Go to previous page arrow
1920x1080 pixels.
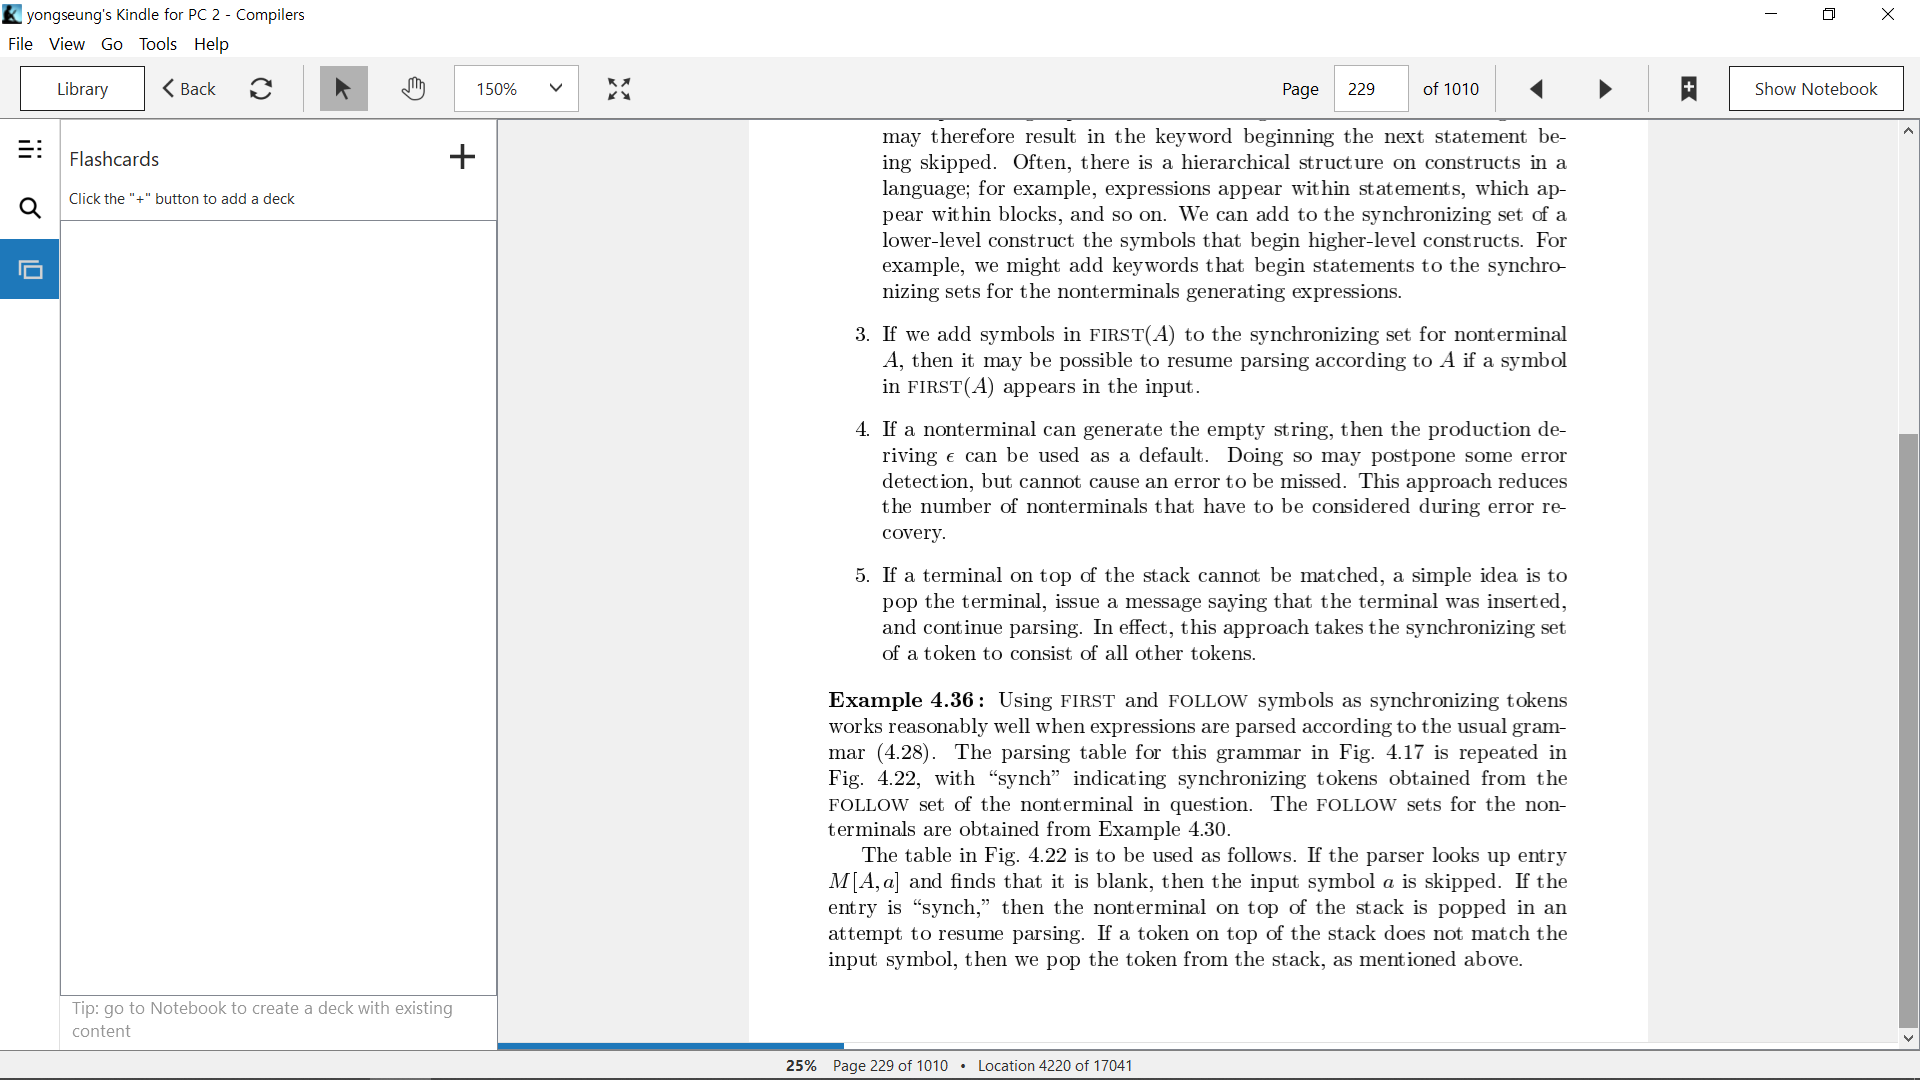(1537, 89)
